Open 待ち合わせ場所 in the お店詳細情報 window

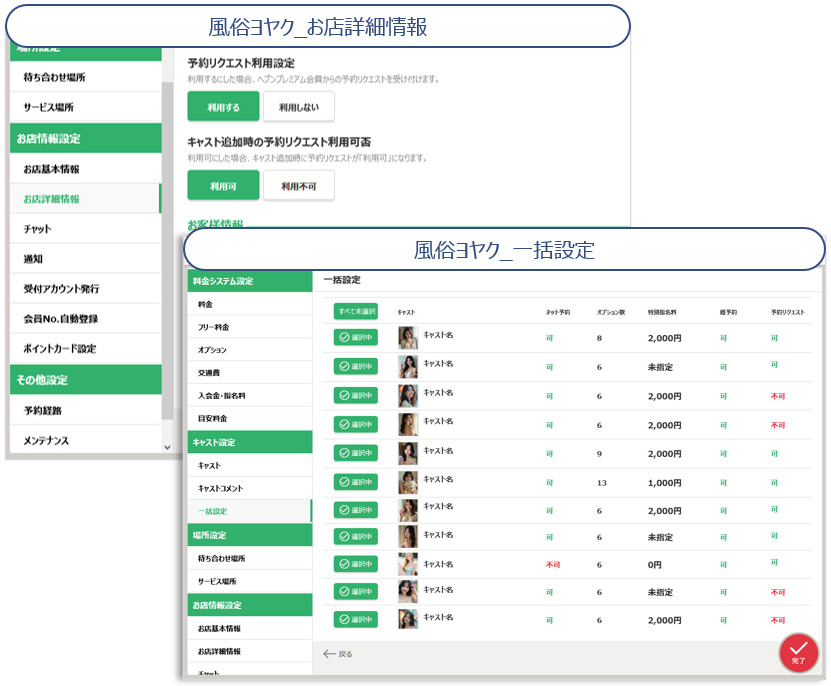pos(85,77)
